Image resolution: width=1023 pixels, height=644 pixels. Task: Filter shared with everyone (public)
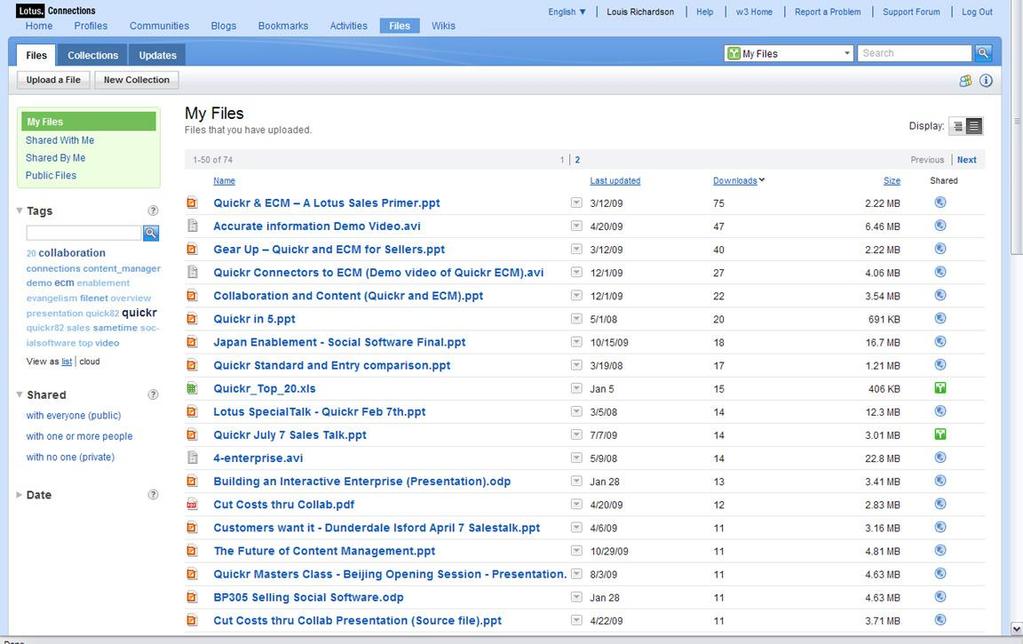pyautogui.click(x=74, y=416)
